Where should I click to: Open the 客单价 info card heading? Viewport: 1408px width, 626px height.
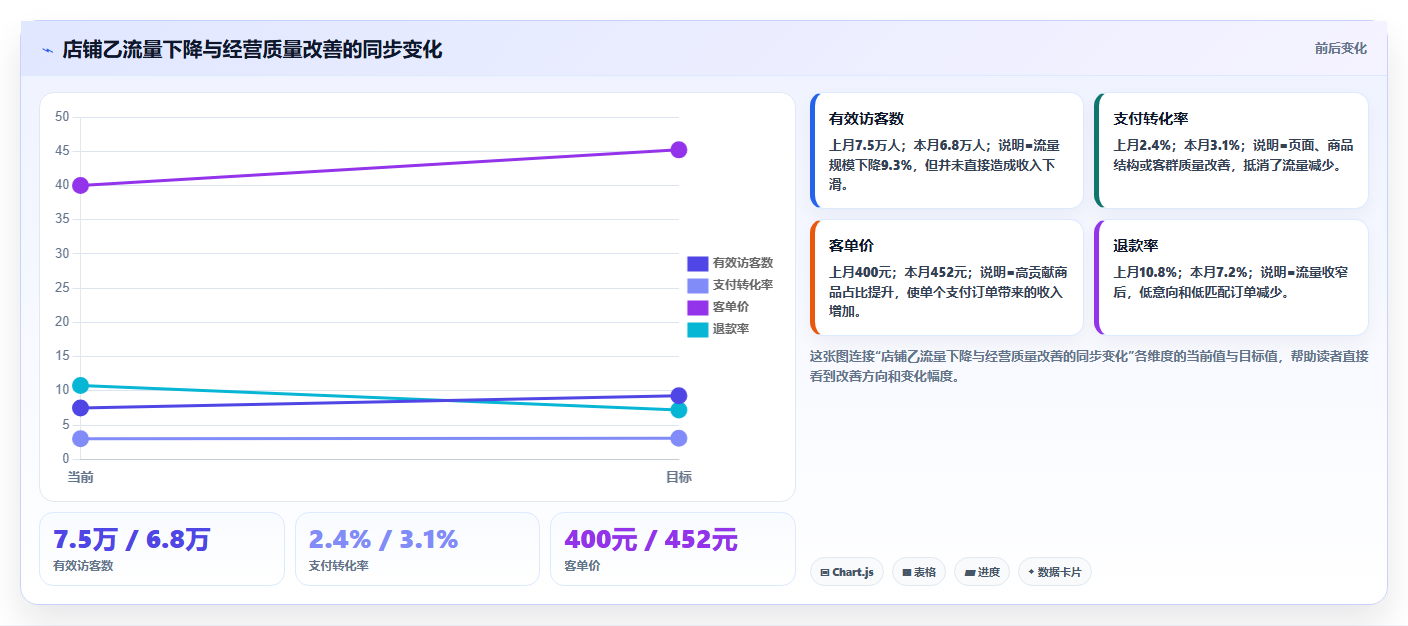[851, 246]
